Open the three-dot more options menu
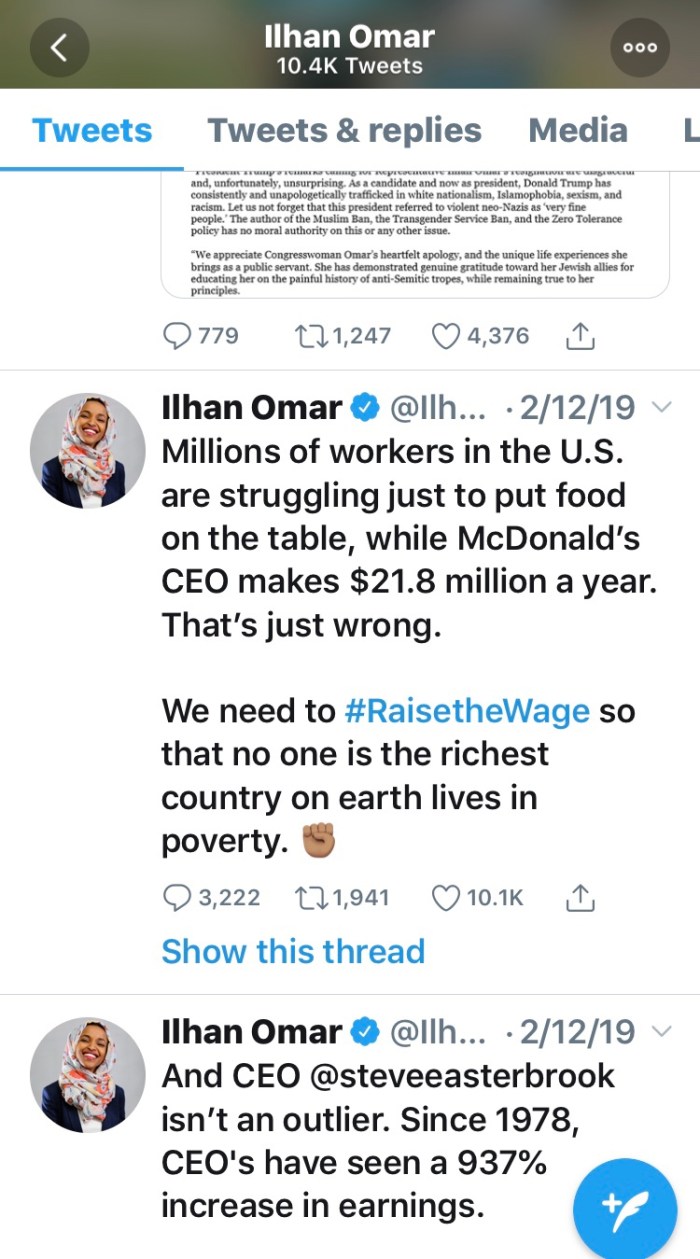This screenshot has width=700, height=1259. point(639,48)
